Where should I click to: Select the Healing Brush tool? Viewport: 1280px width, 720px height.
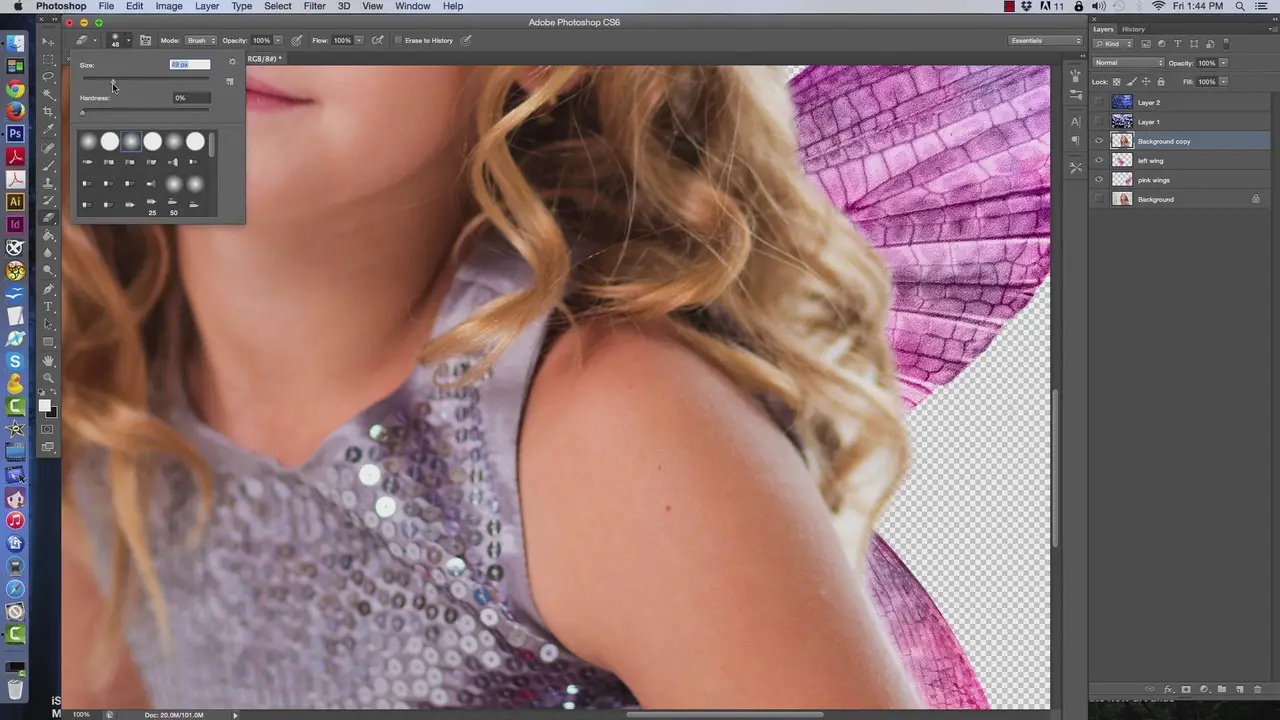tap(47, 148)
